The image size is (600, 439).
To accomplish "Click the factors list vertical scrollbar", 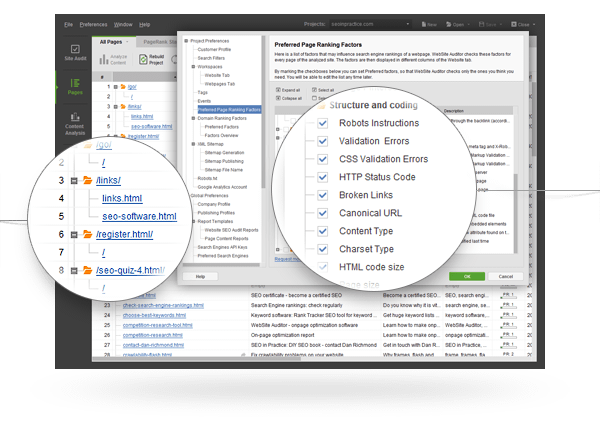I will pos(515,213).
